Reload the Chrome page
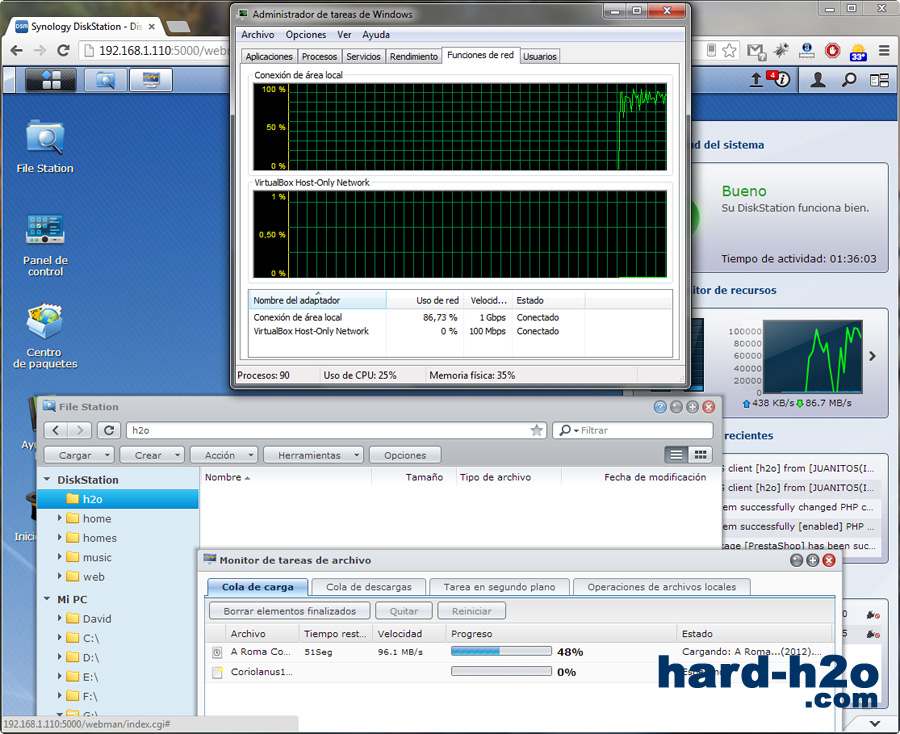 (x=63, y=51)
